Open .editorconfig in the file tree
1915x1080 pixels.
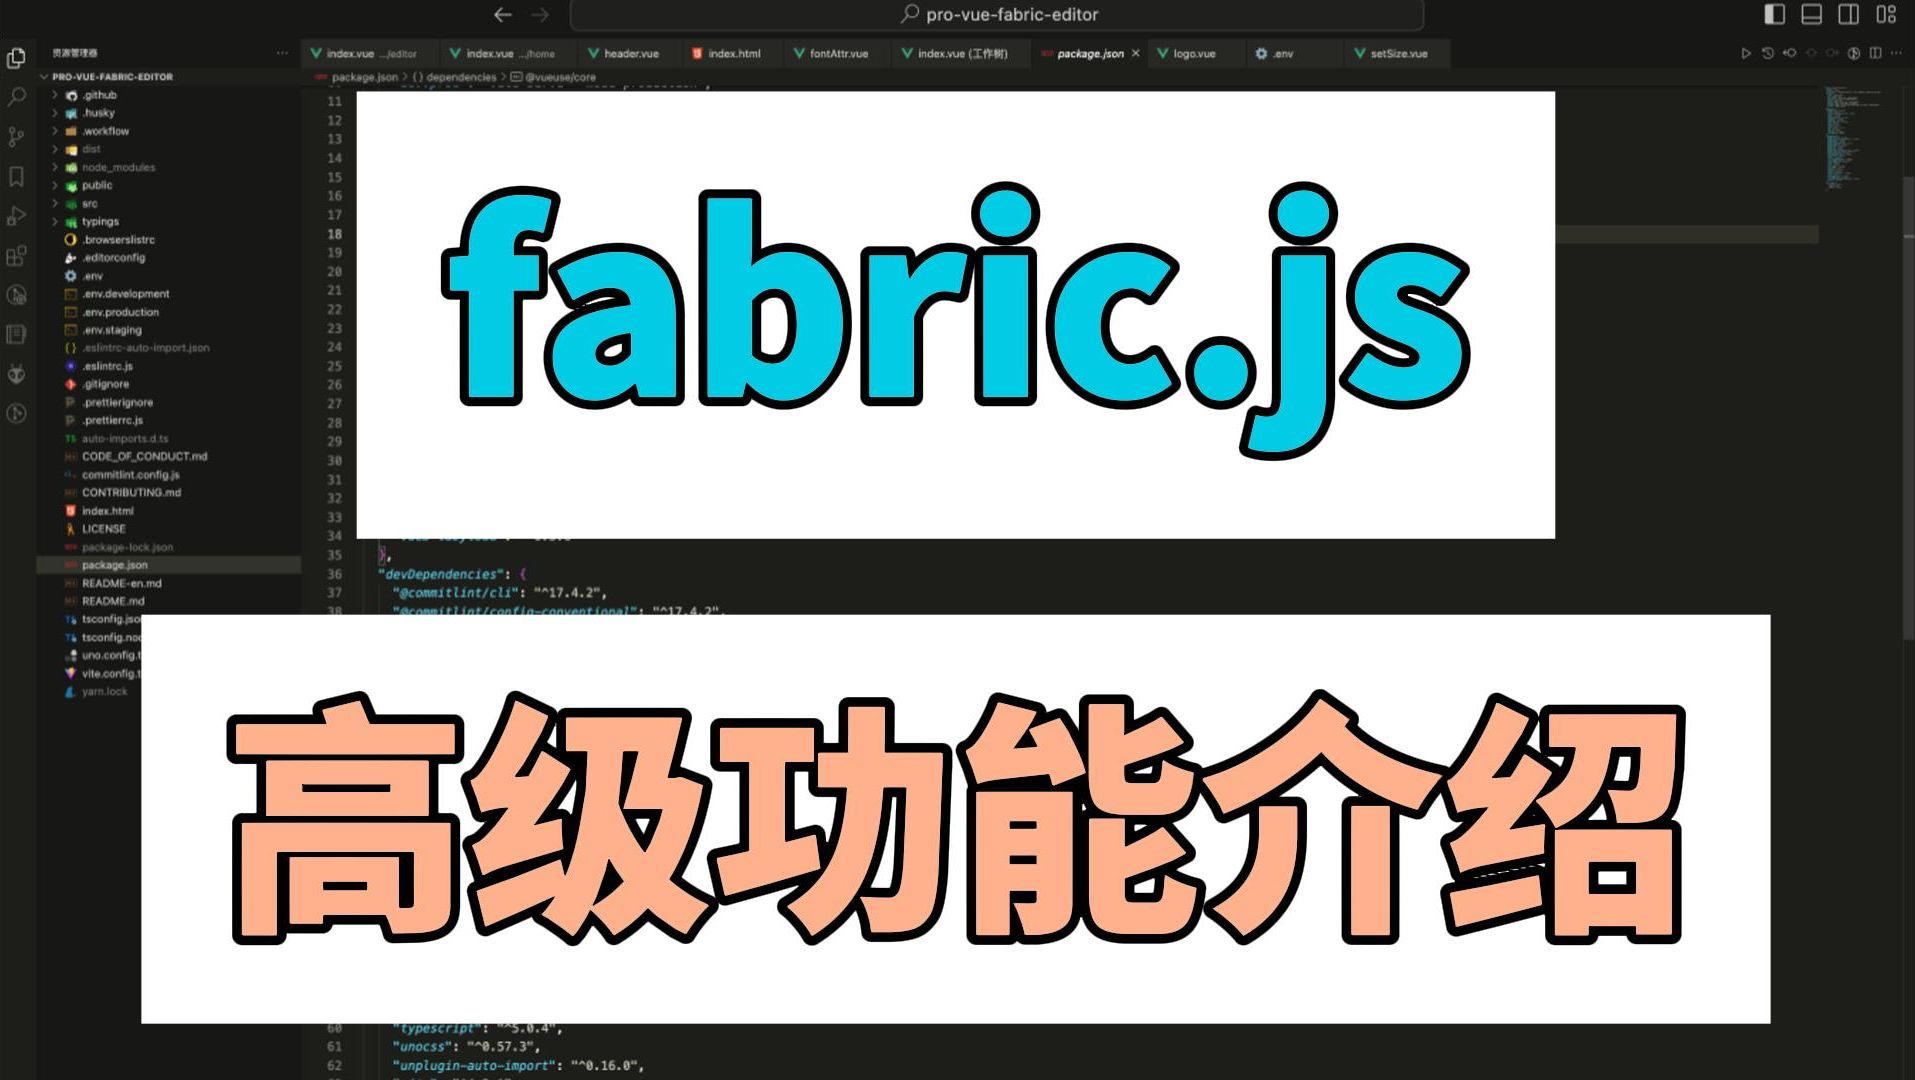tap(113, 258)
